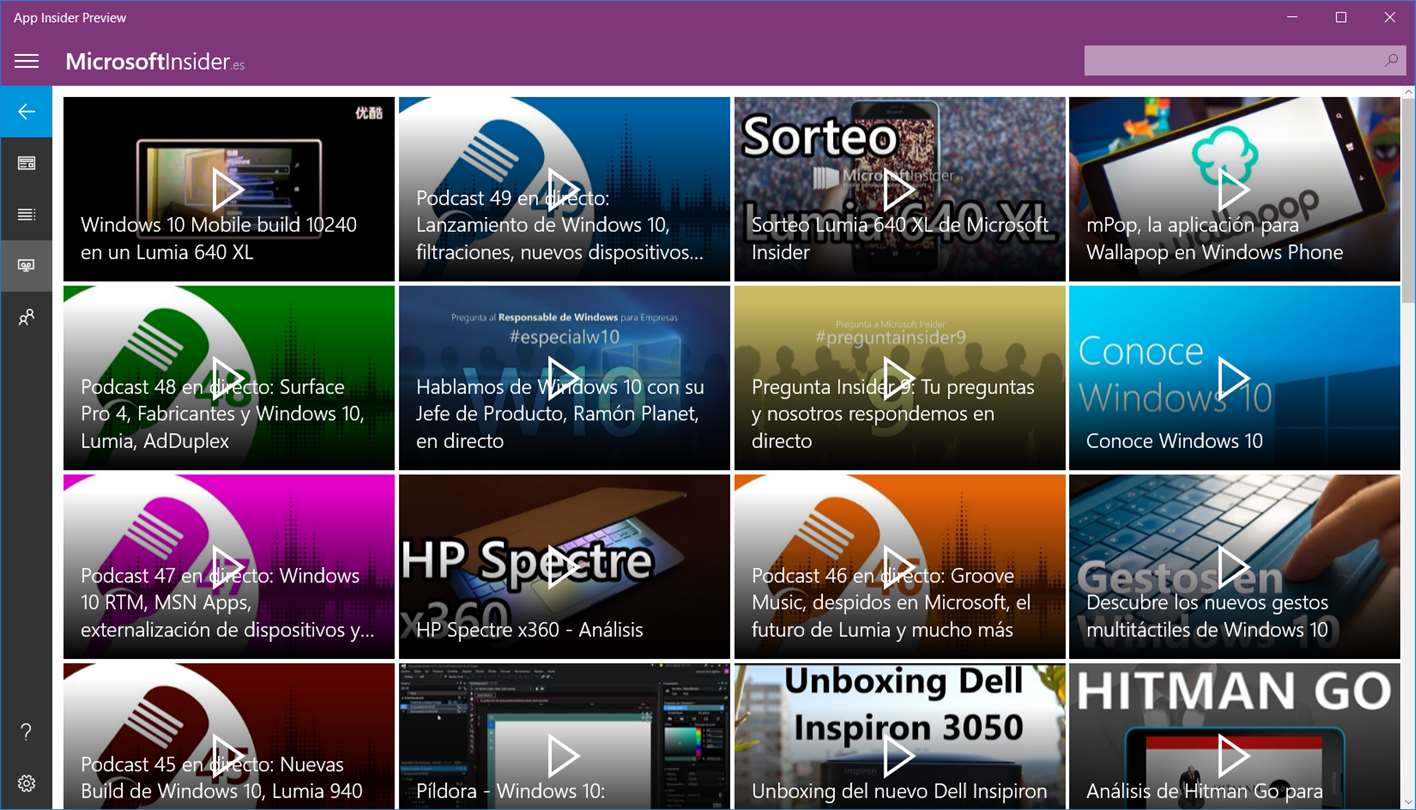Open the news section icon in sidebar
This screenshot has height=810, width=1416.
pyautogui.click(x=26, y=163)
